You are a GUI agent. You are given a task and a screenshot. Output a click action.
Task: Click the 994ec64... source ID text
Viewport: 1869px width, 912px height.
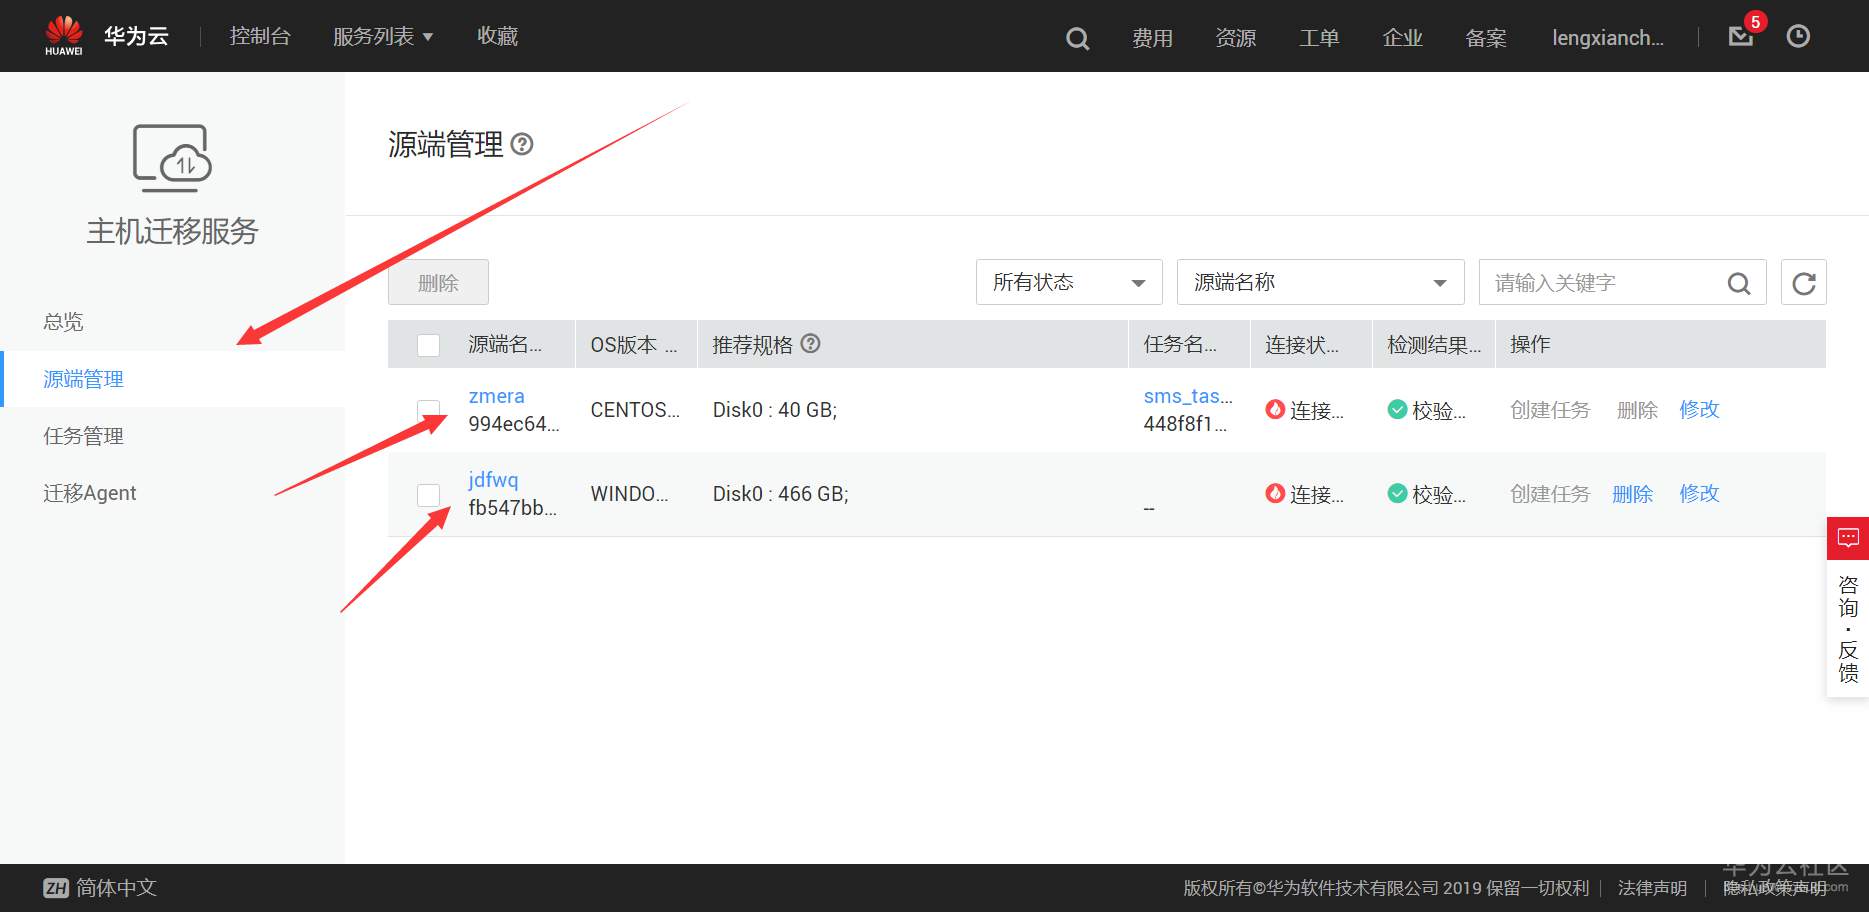pos(514,424)
